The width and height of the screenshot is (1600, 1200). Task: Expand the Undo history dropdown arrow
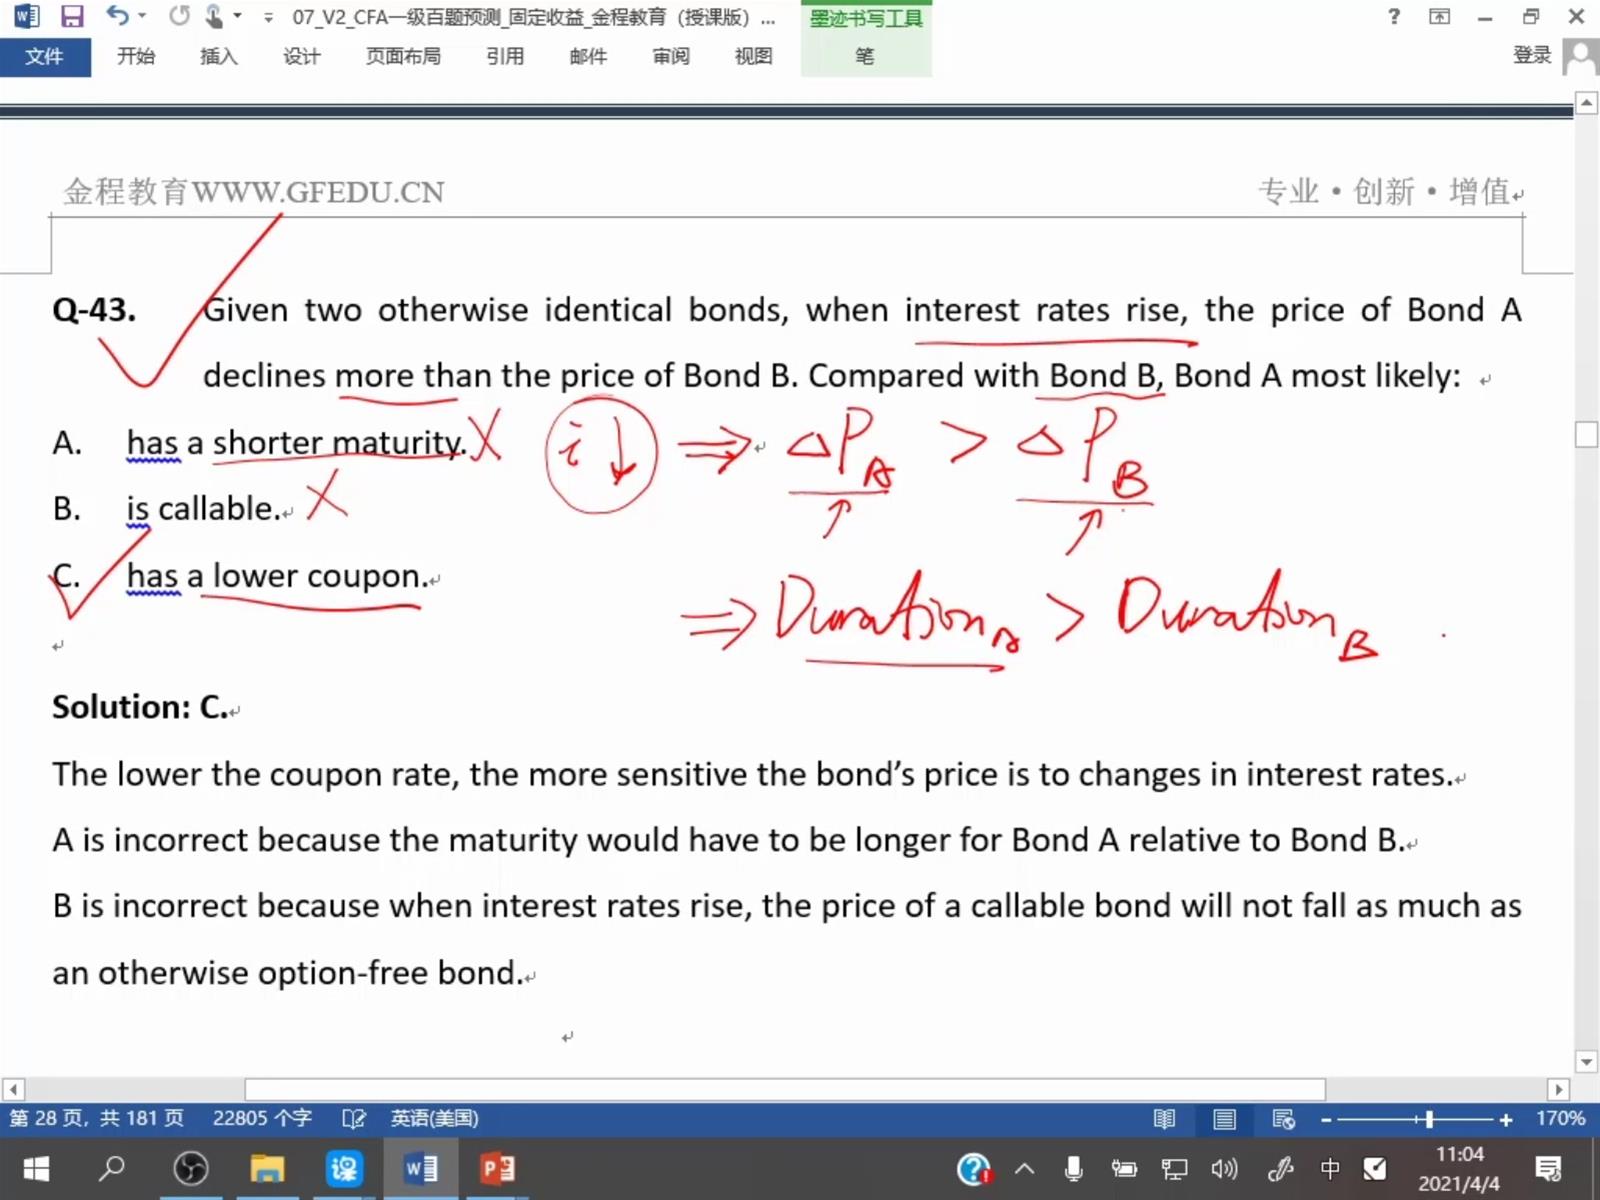142,16
